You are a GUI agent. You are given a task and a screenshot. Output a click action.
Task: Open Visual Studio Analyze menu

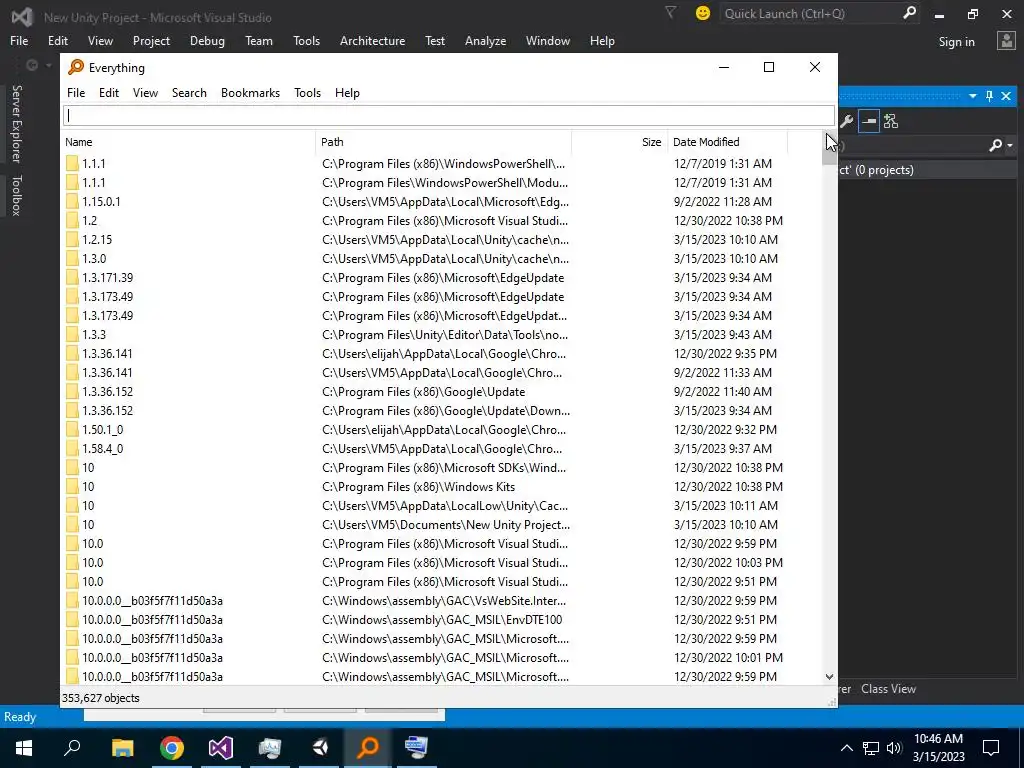(485, 40)
